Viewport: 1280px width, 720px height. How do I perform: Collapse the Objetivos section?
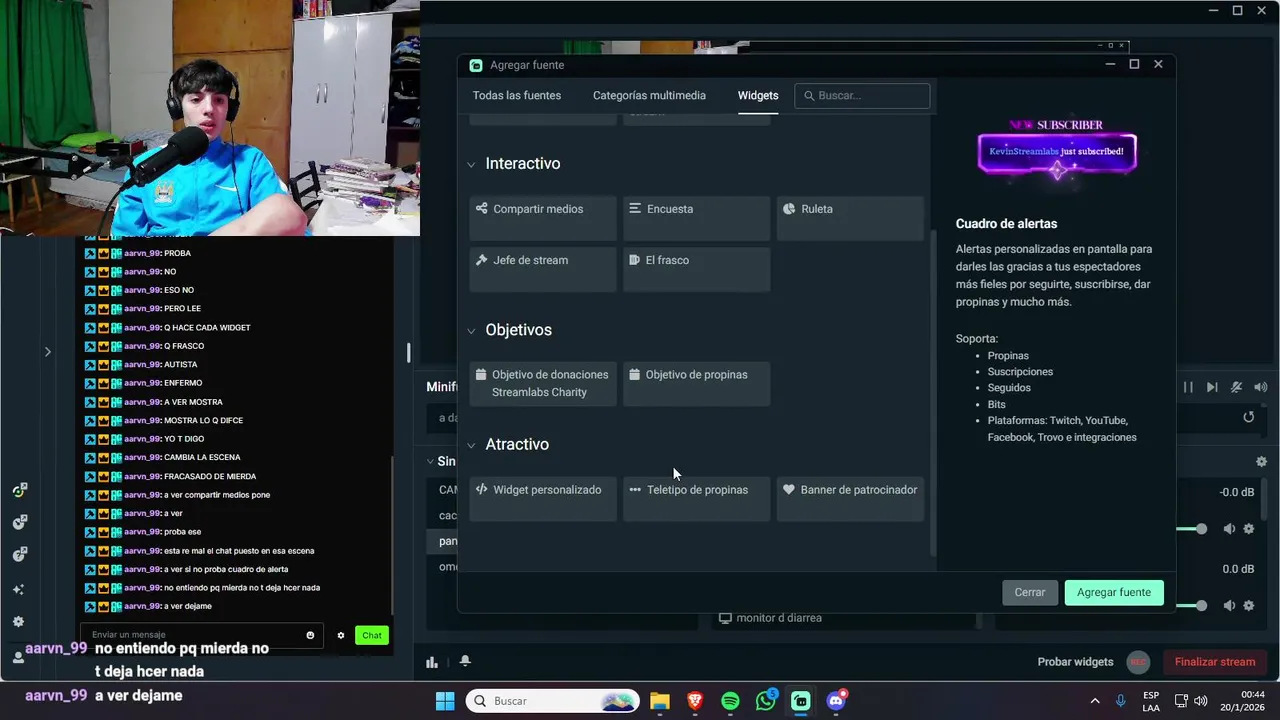[471, 331]
